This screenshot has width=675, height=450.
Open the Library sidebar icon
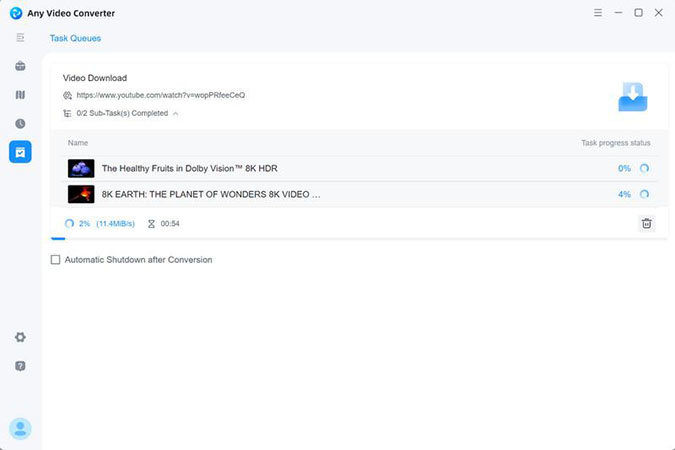(20, 95)
